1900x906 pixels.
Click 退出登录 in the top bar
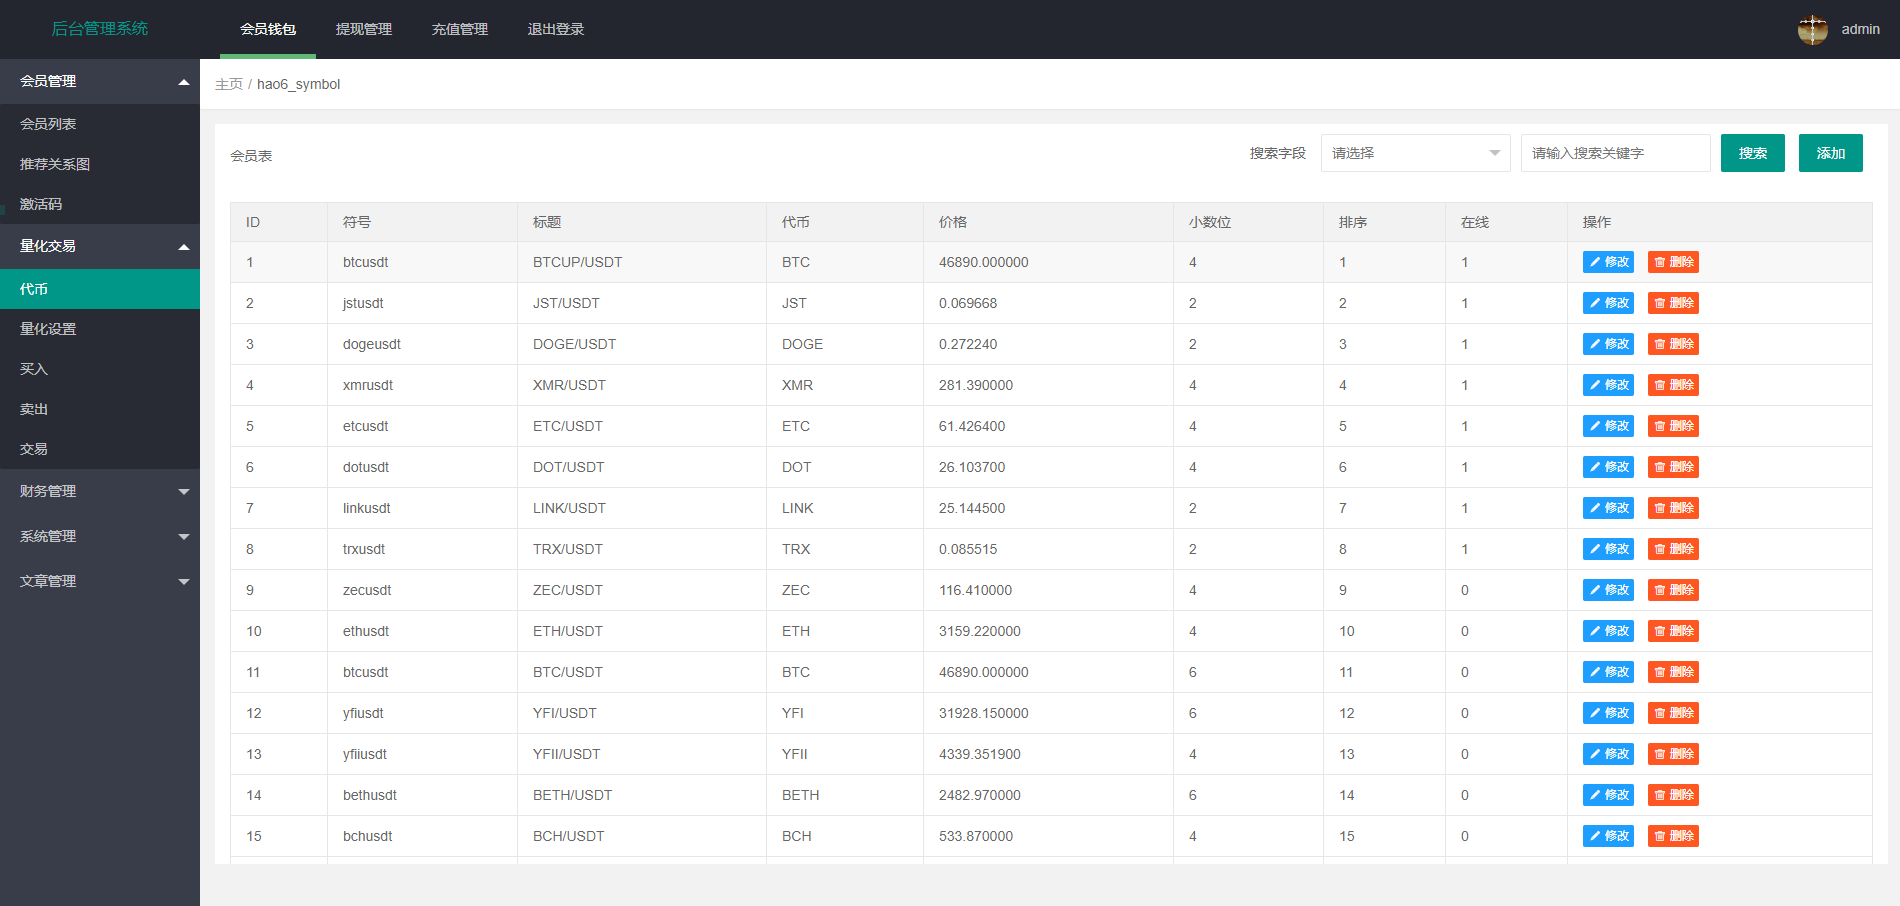(556, 29)
